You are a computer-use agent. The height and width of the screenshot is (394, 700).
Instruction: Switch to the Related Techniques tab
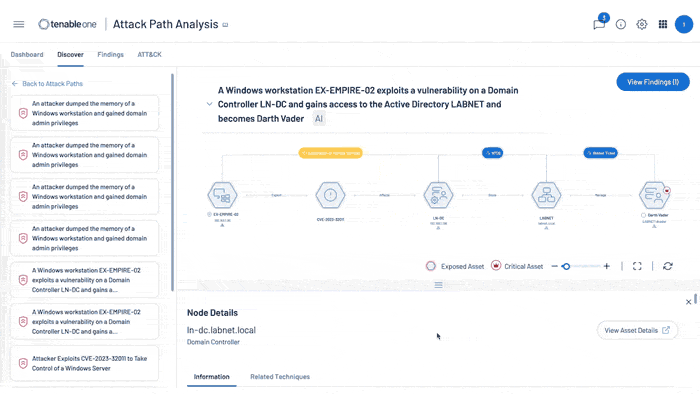pos(280,377)
